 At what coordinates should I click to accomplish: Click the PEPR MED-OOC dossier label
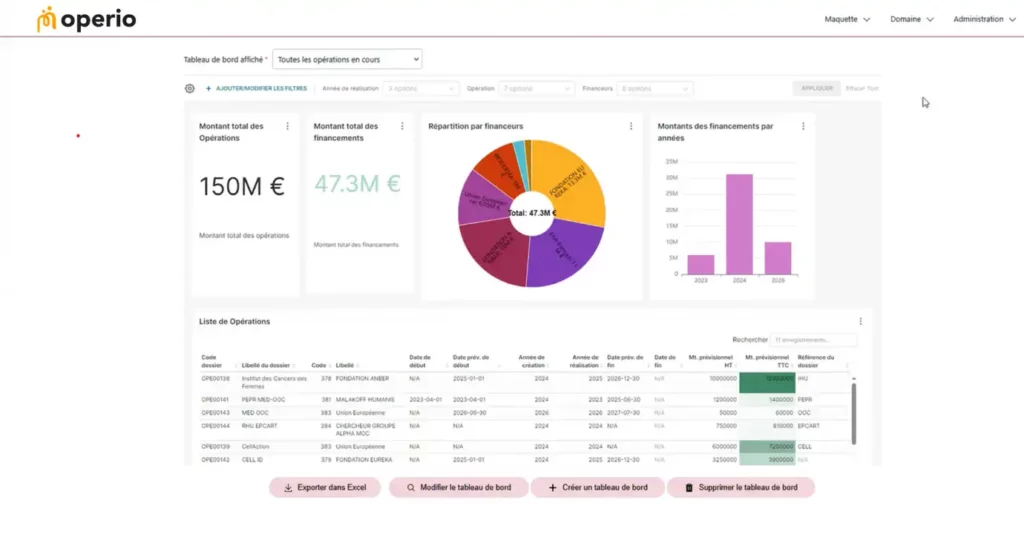[x=263, y=400]
